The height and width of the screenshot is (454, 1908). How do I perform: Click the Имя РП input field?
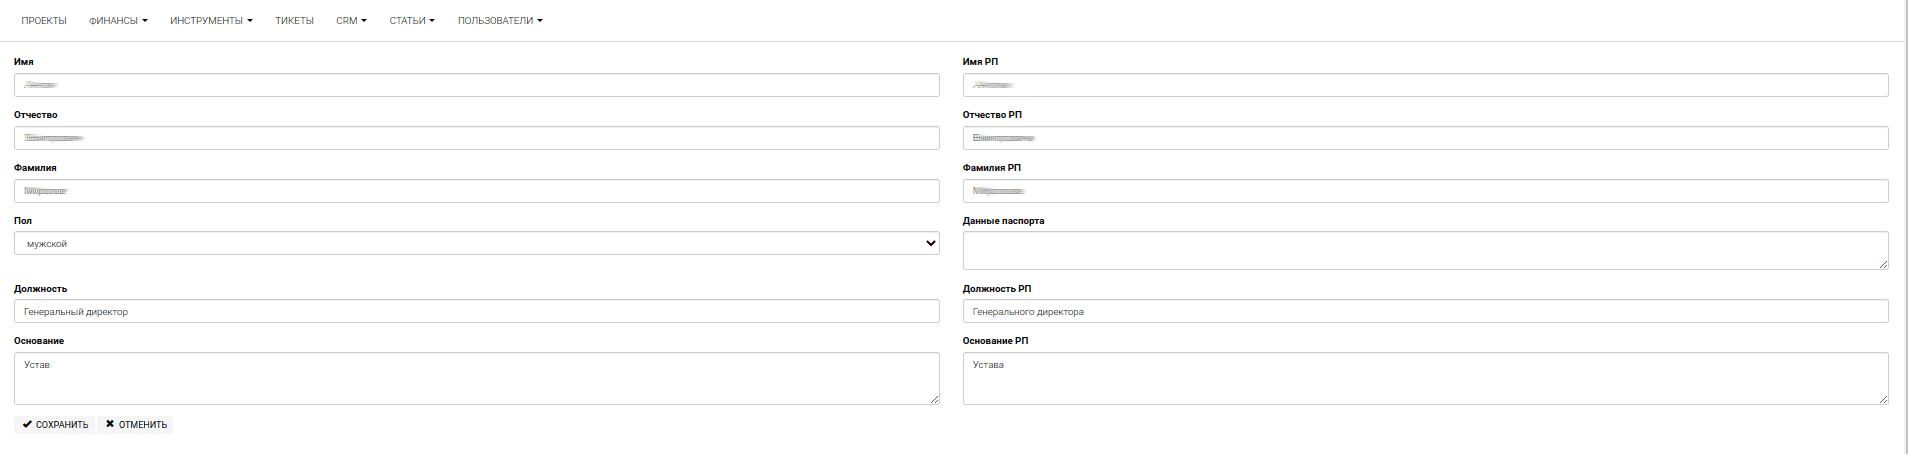click(x=1425, y=85)
